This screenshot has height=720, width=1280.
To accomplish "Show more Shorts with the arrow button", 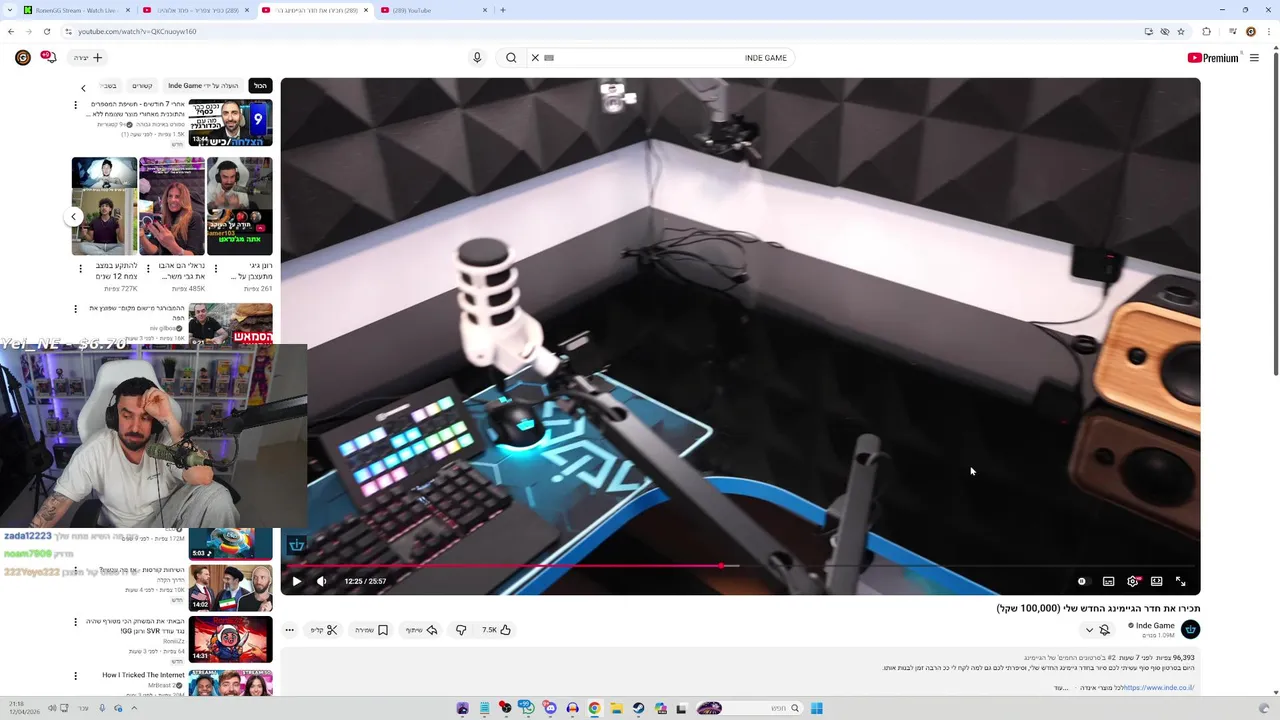I will [x=73, y=216].
